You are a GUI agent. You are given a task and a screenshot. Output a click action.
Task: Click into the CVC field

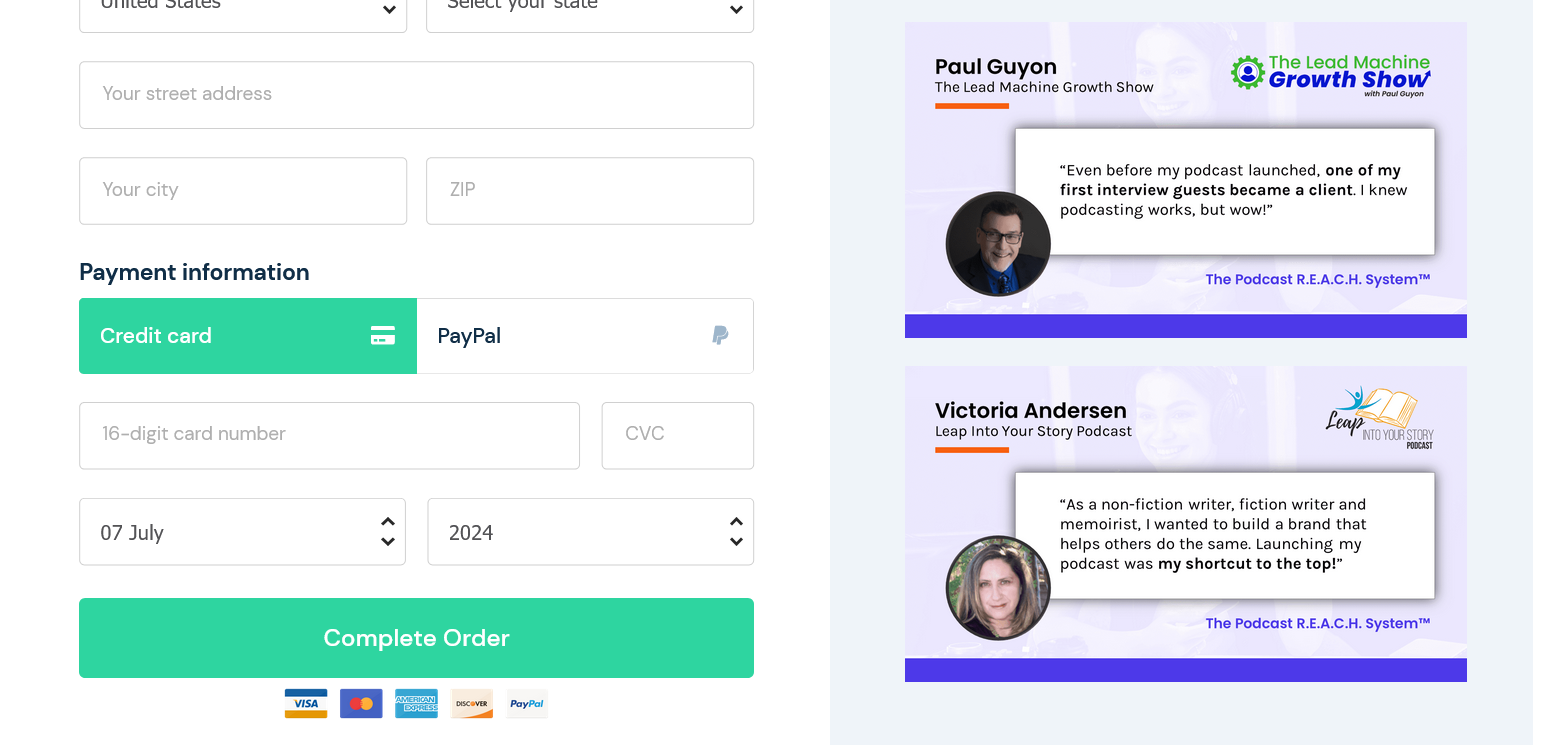(x=678, y=436)
